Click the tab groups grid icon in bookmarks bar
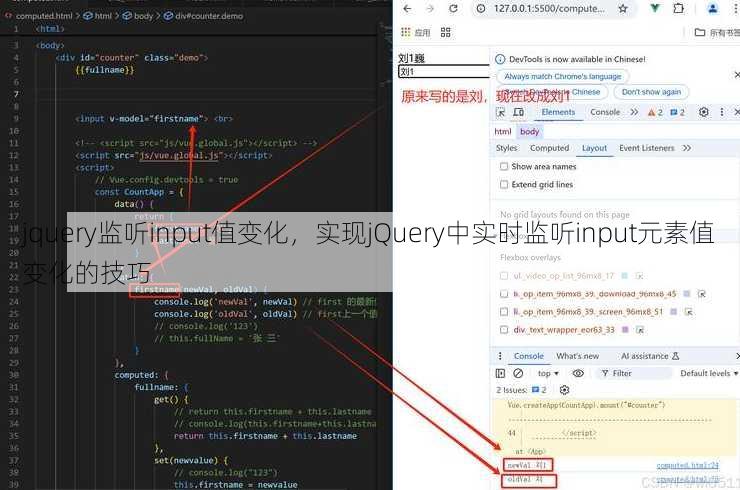This screenshot has height=490, width=740. click(446, 32)
